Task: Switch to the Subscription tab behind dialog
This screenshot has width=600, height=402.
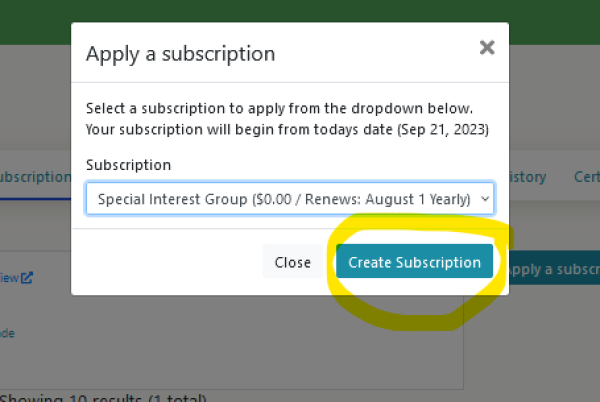Action: [x=34, y=177]
